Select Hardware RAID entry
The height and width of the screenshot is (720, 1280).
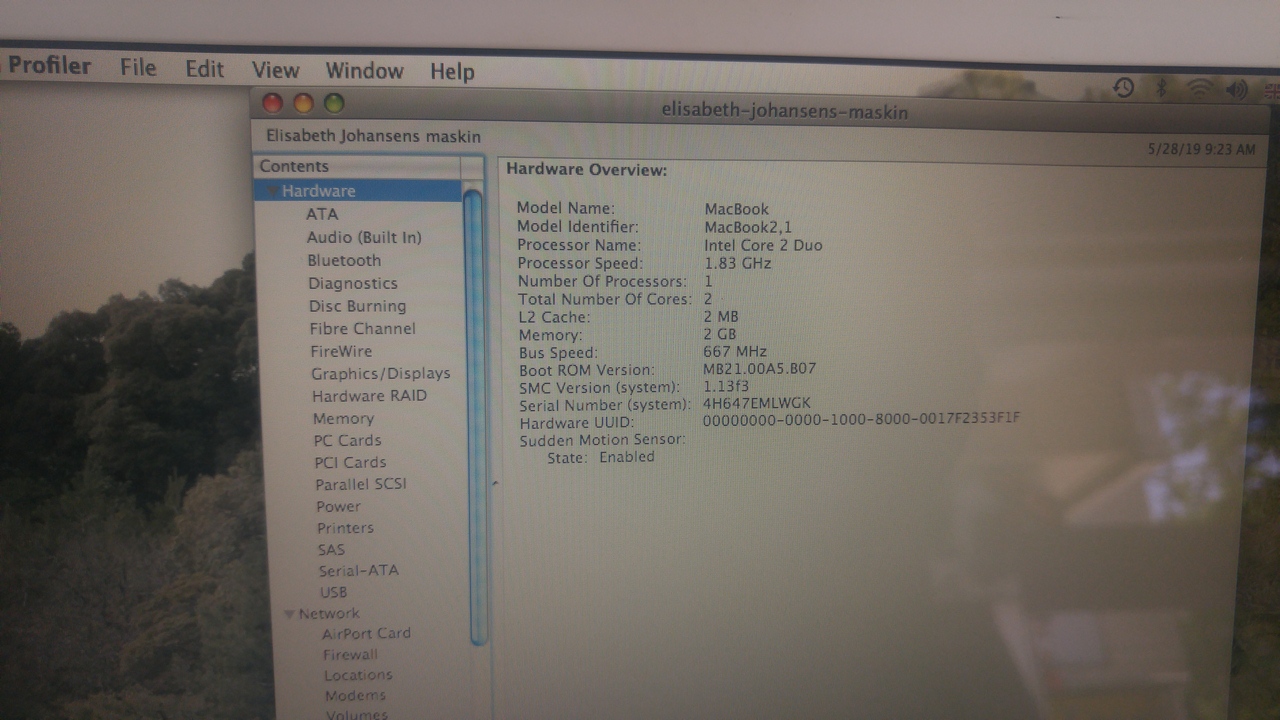[x=369, y=396]
